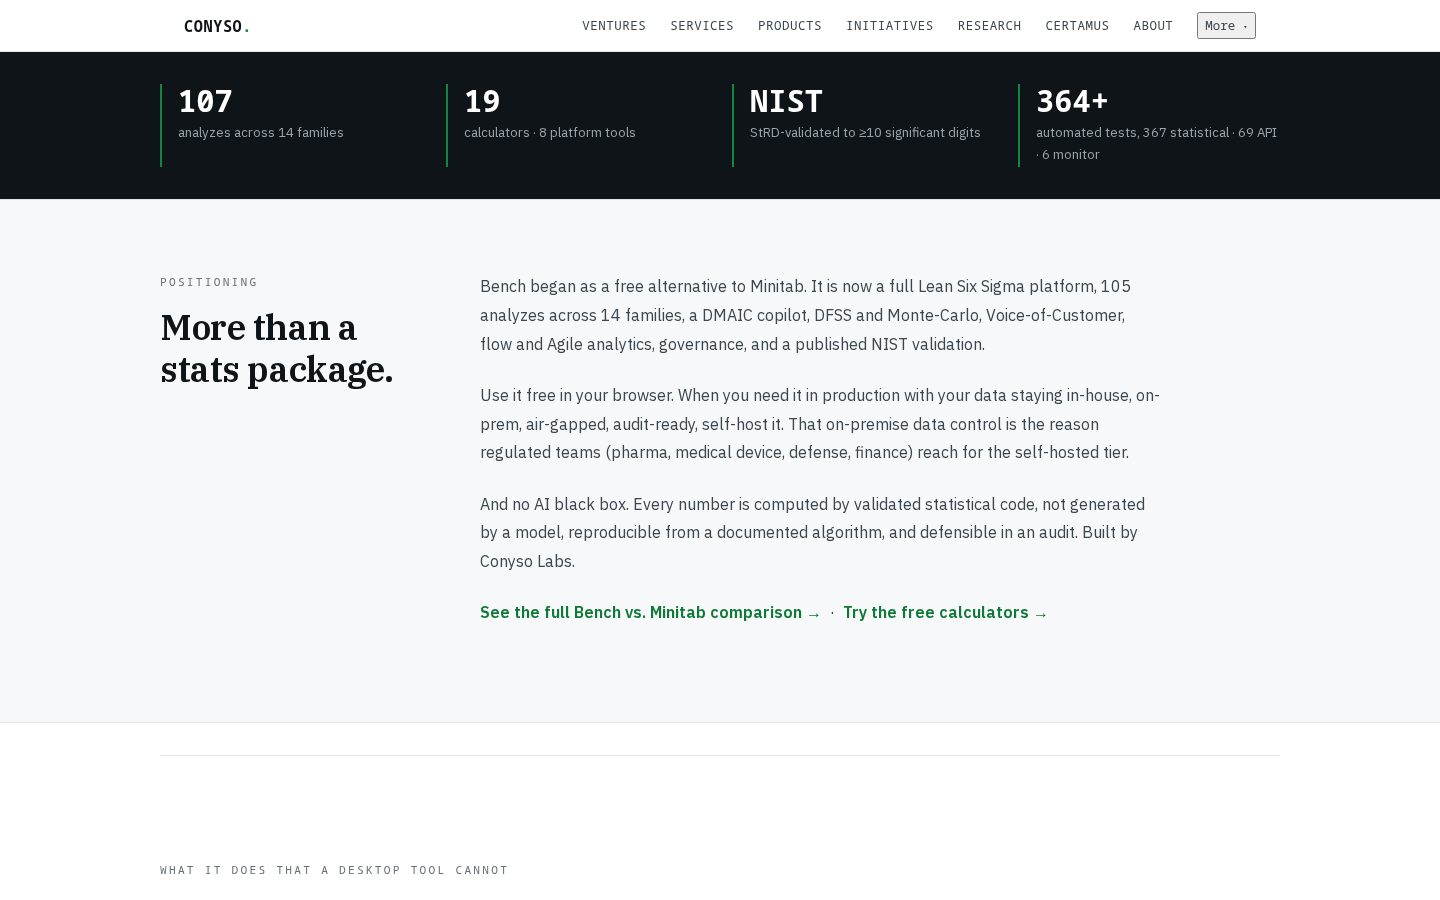Screen dimensions: 1440x900
Task: Select Initiatives in the navigation
Action: click(890, 26)
